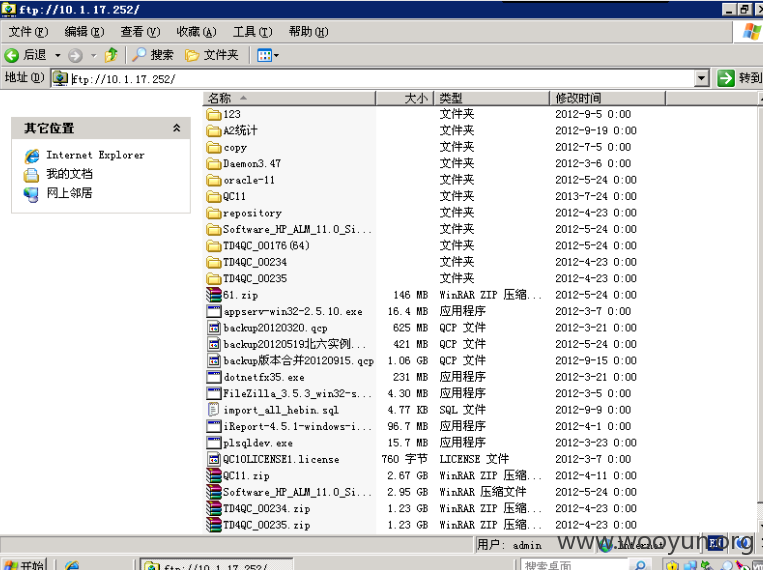Select file name iReport-4.5.1-windows-i...

297,426
